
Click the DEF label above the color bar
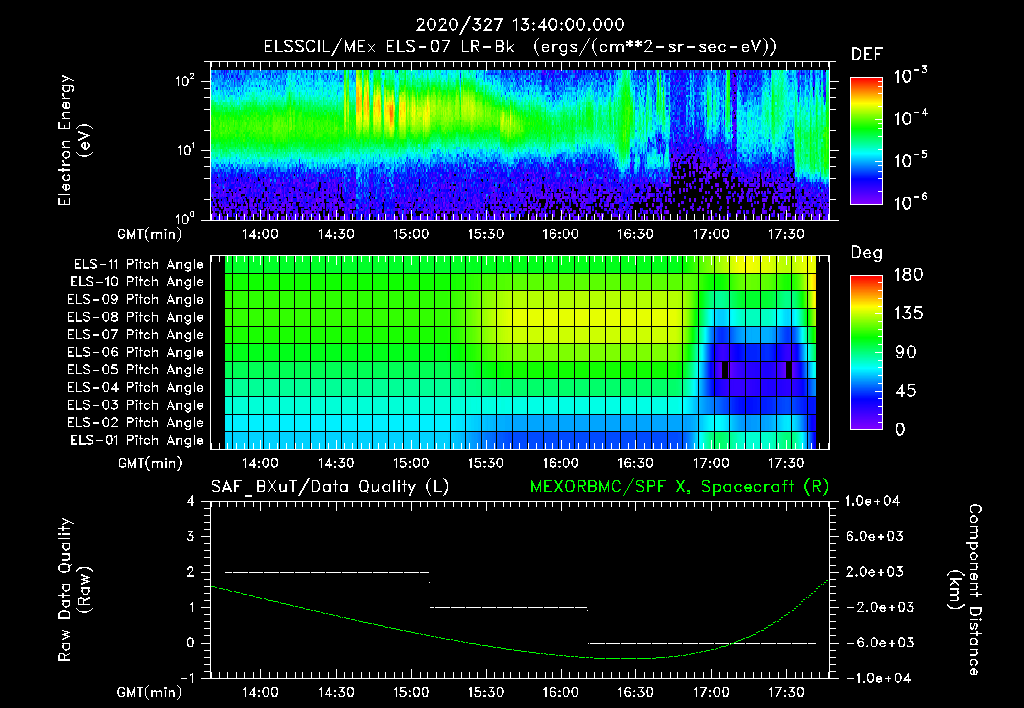coord(867,55)
